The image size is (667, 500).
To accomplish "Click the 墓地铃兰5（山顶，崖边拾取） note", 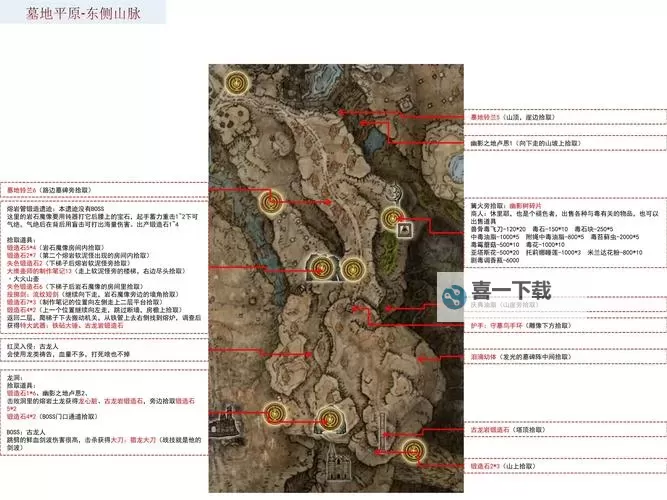I will pyautogui.click(x=513, y=117).
